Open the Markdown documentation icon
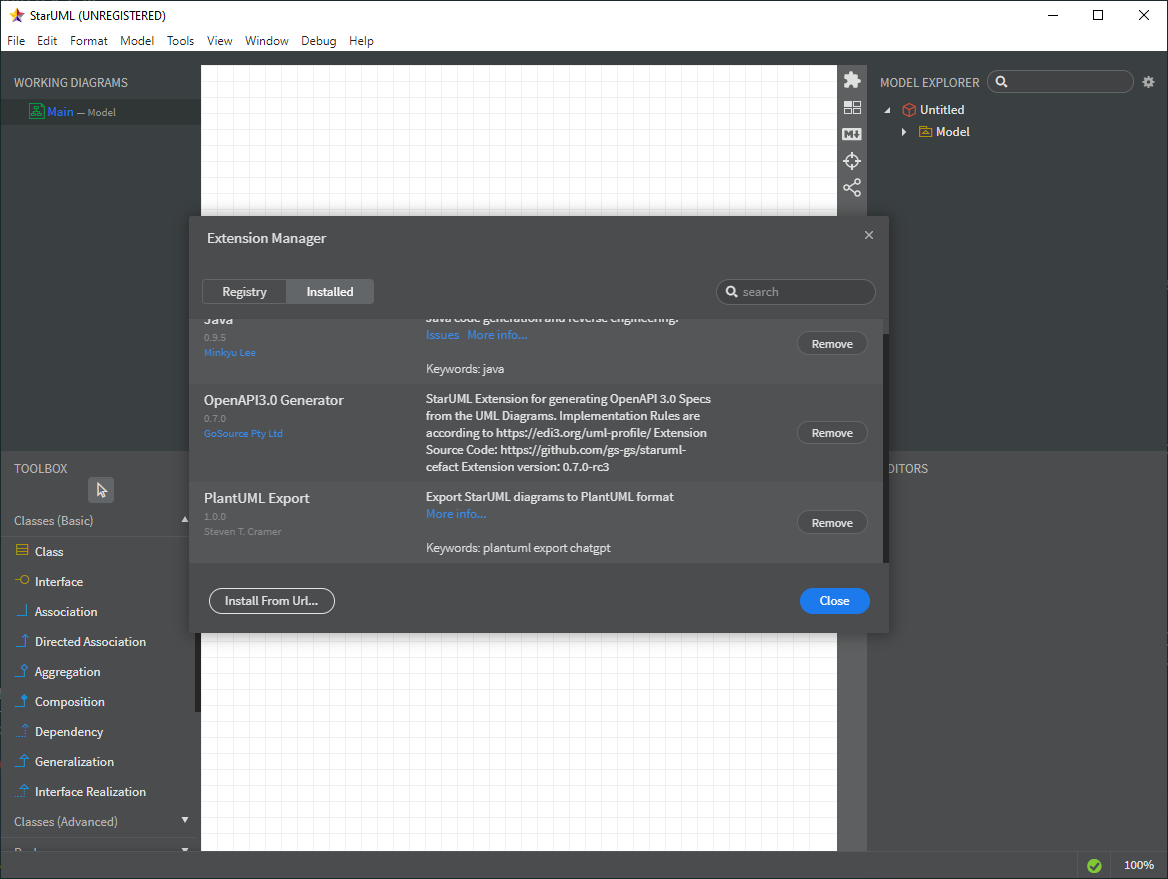The width and height of the screenshot is (1168, 879). tap(851, 134)
